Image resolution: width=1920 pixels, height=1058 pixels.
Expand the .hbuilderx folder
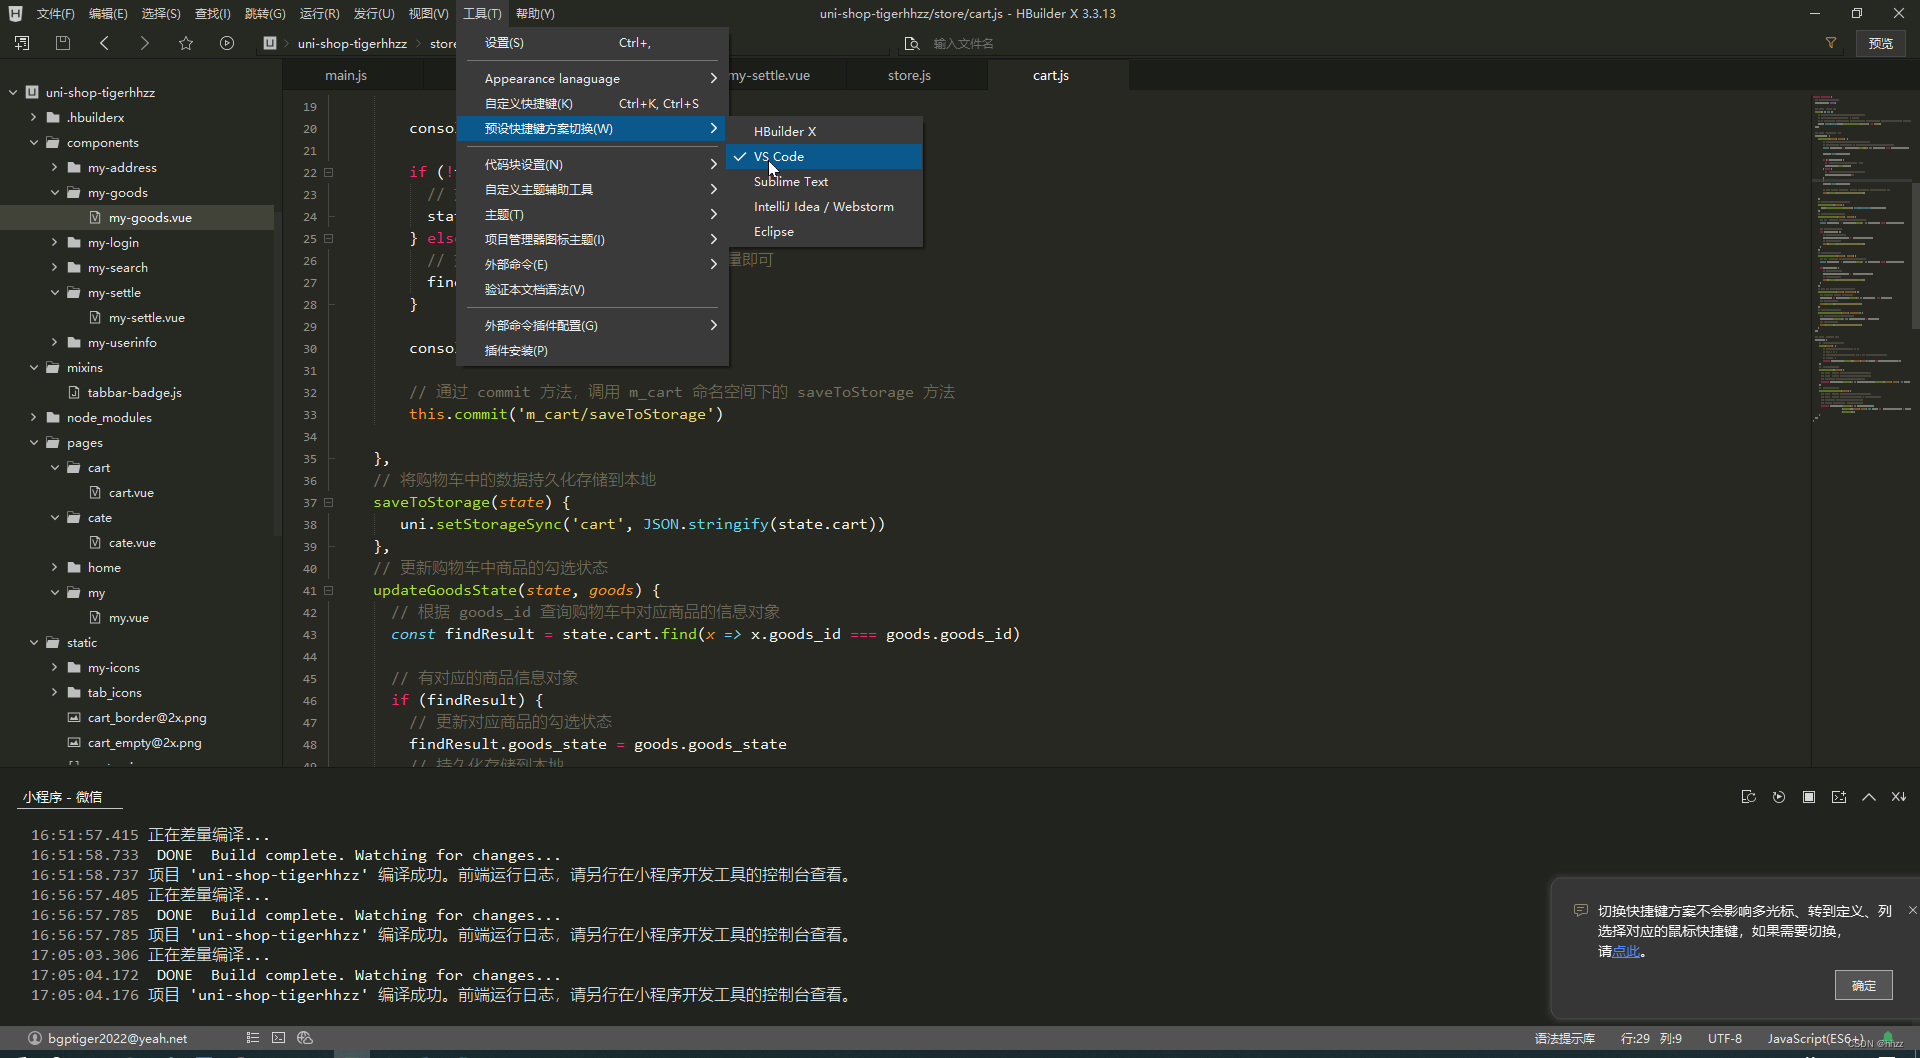34,117
